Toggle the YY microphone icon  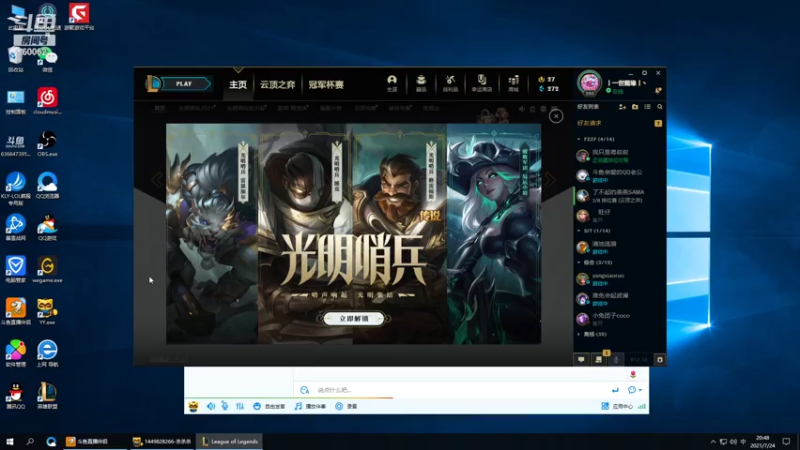[x=225, y=407]
